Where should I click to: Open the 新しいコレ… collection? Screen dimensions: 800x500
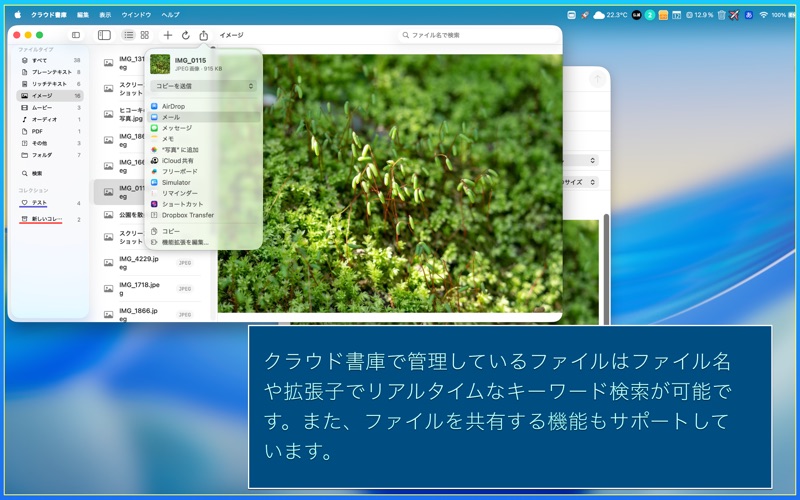[x=50, y=219]
